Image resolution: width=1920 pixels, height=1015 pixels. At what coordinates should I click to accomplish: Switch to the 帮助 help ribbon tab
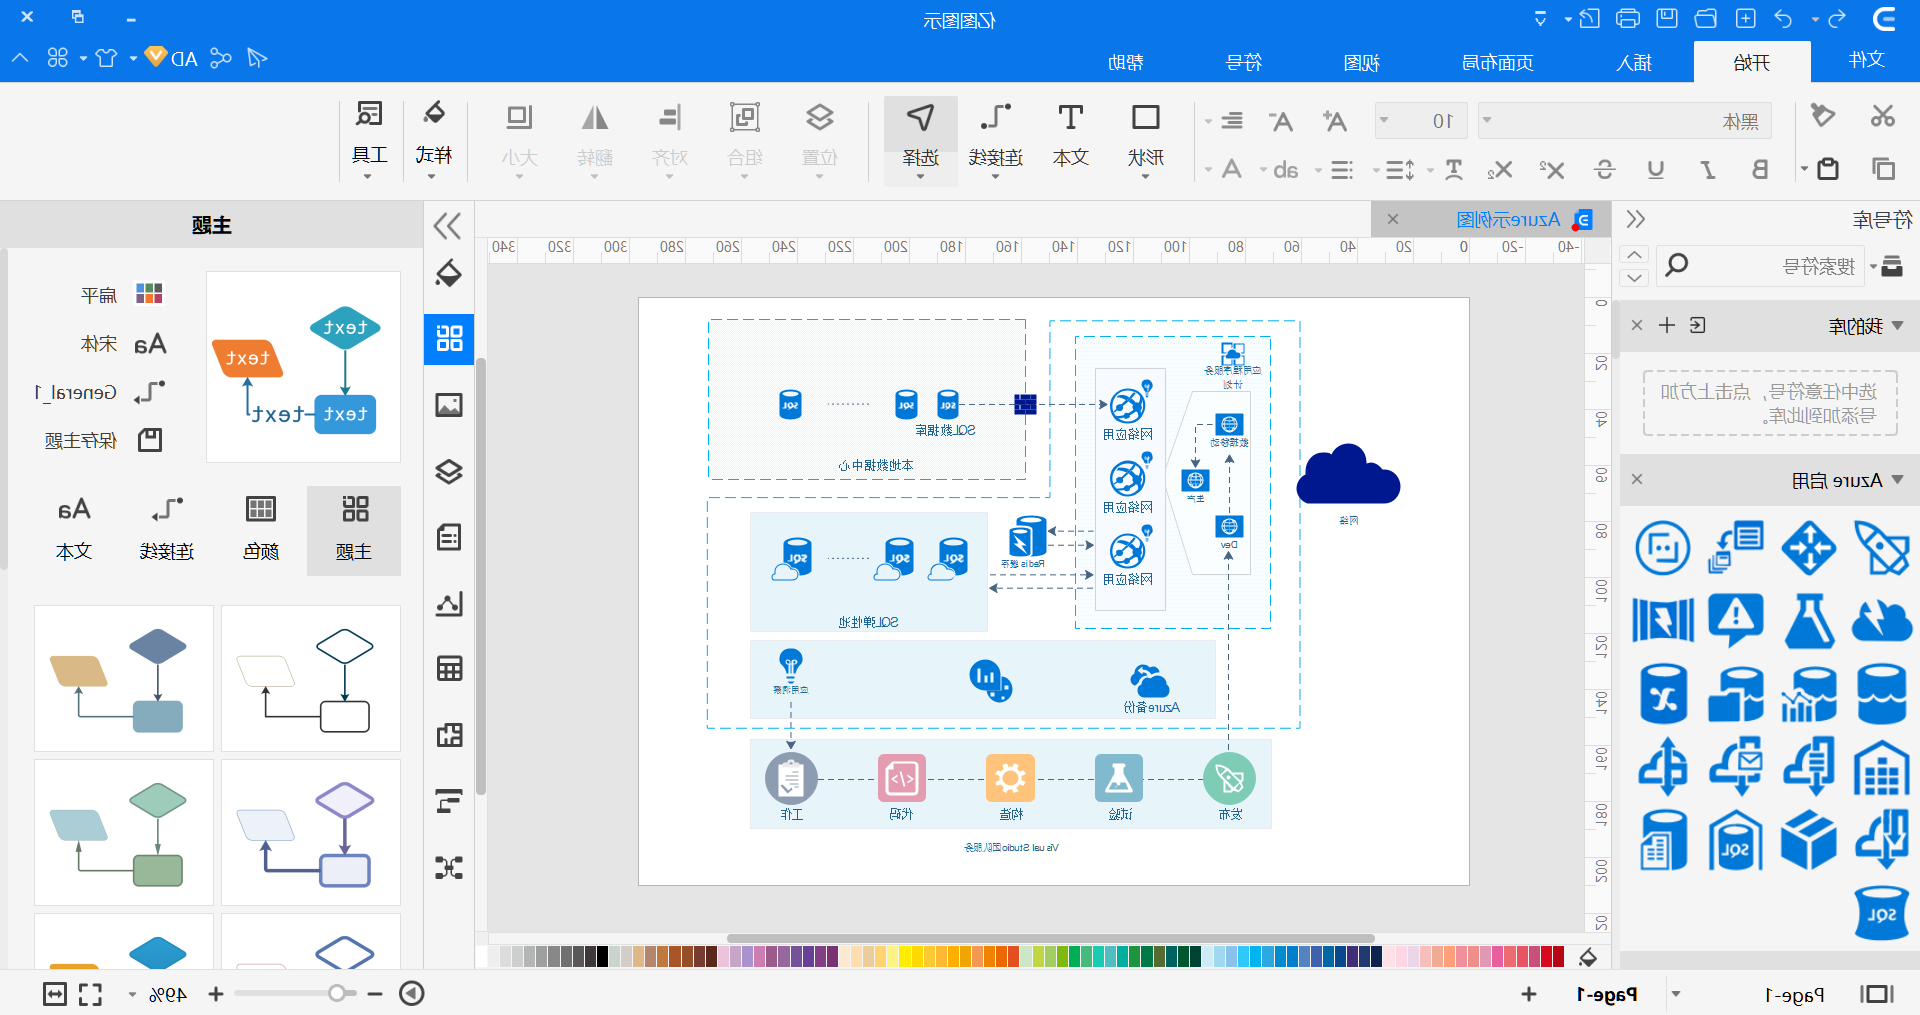[x=1125, y=62]
